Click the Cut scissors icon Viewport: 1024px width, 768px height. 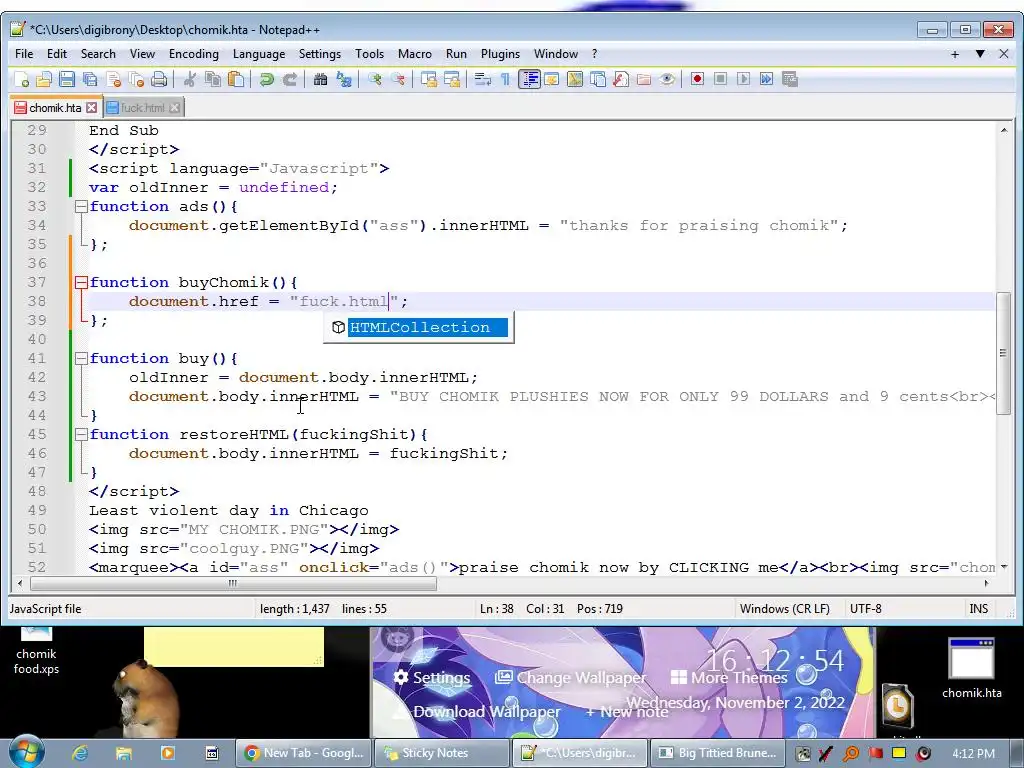pyautogui.click(x=190, y=79)
